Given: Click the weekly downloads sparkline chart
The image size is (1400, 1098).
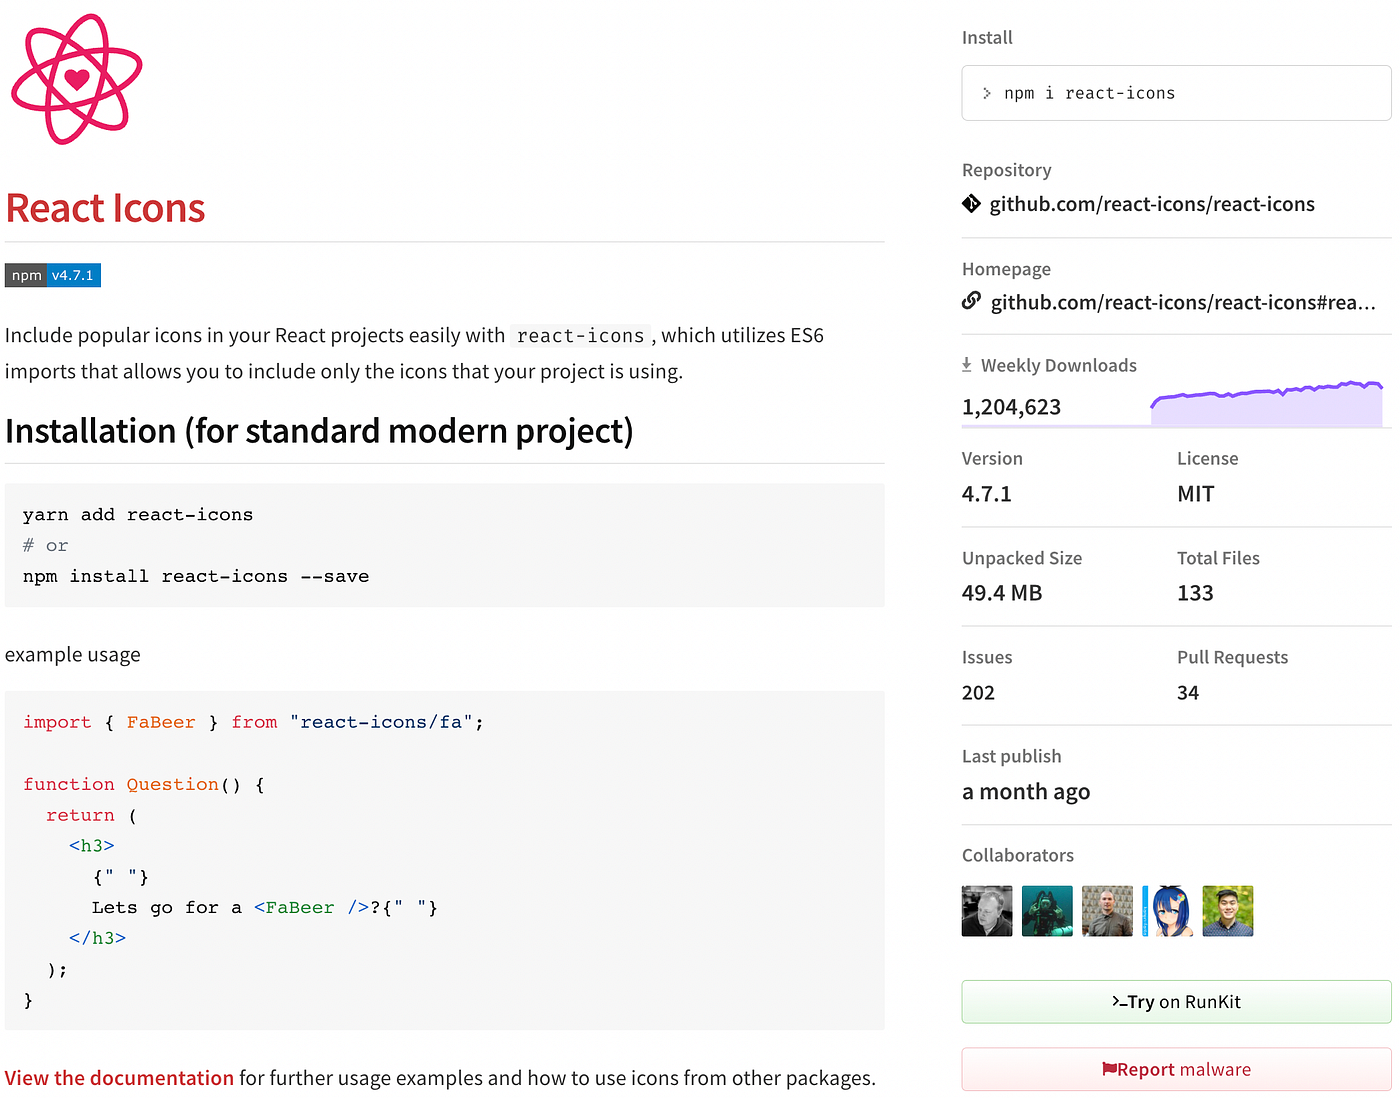Looking at the screenshot, I should click(x=1267, y=403).
